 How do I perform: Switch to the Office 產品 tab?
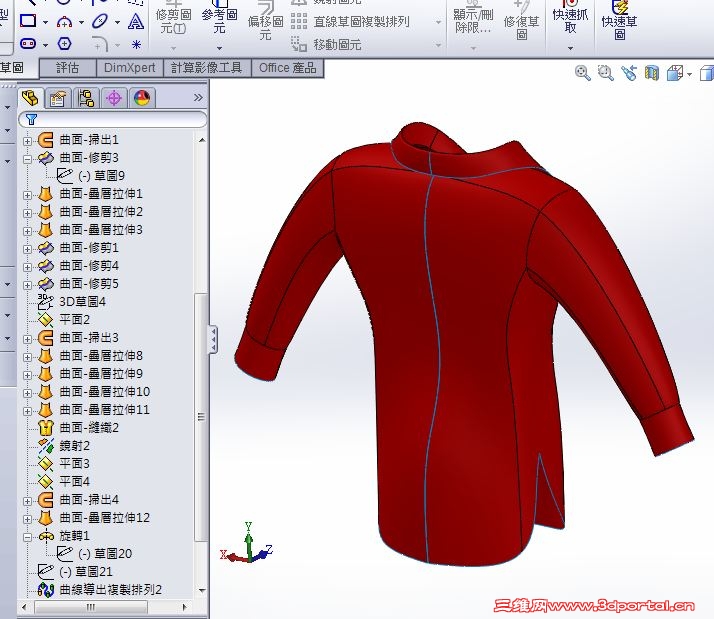tap(287, 68)
